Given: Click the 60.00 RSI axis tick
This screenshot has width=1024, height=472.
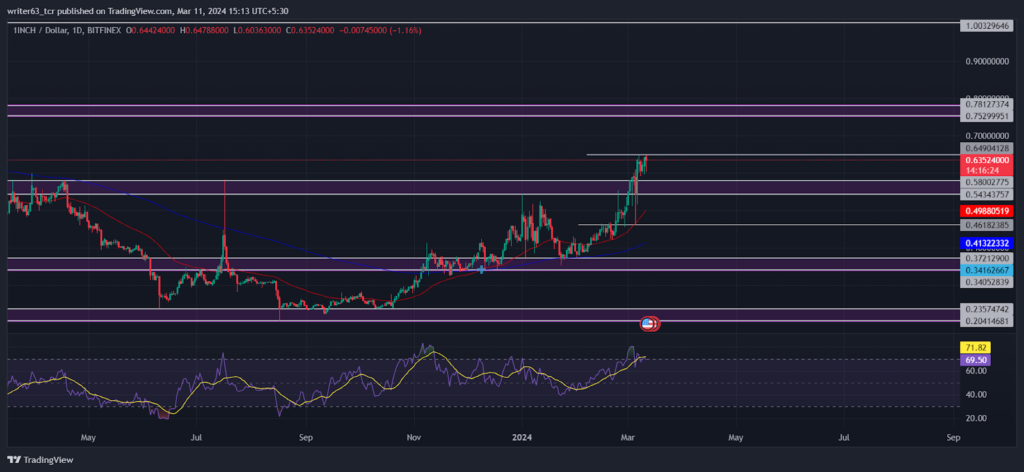Looking at the screenshot, I should tap(976, 371).
